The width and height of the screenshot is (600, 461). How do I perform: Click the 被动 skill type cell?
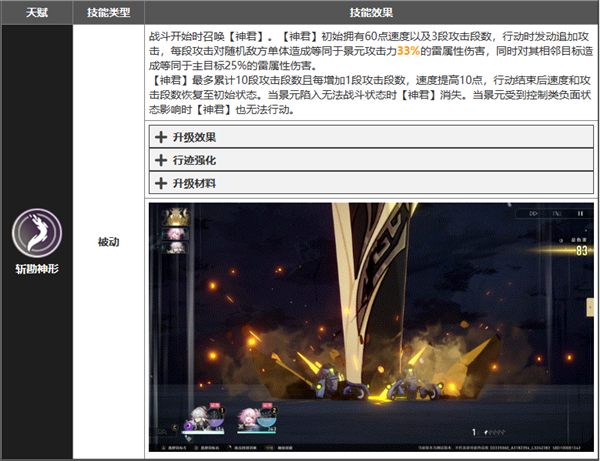pyautogui.click(x=108, y=242)
